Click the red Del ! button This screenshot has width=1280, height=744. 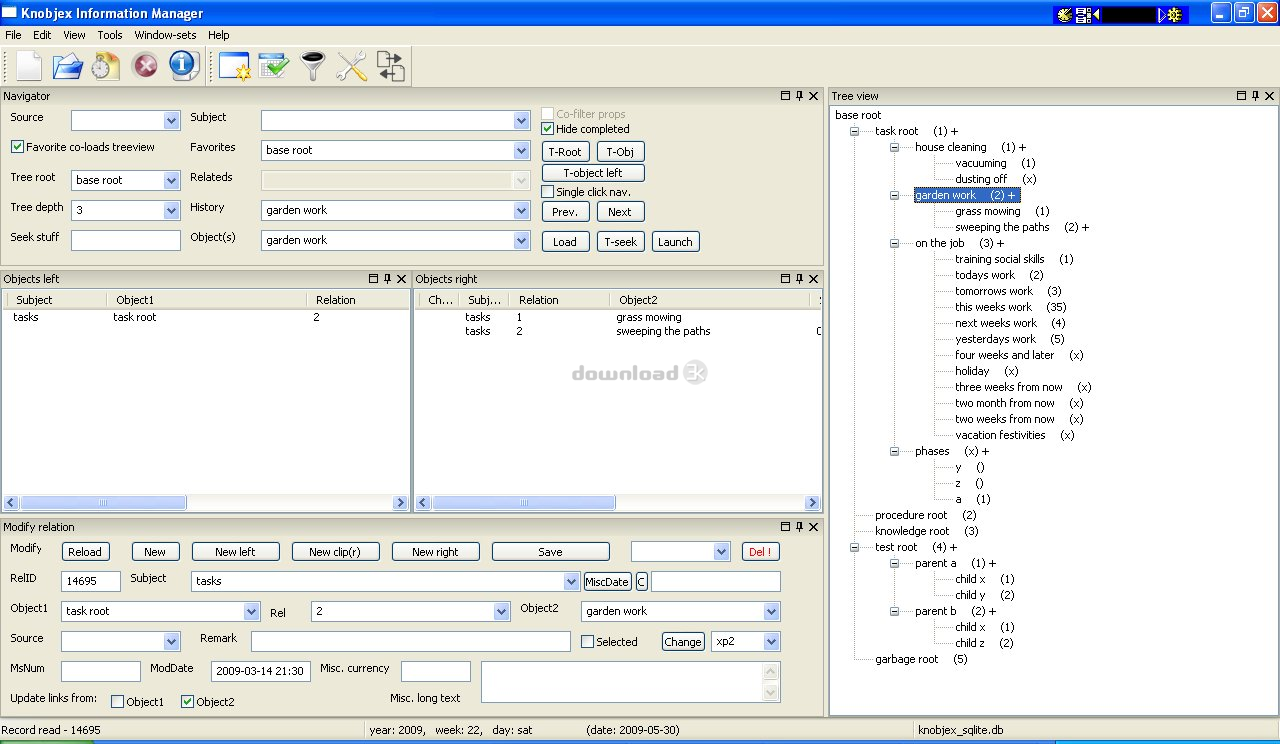[x=761, y=552]
